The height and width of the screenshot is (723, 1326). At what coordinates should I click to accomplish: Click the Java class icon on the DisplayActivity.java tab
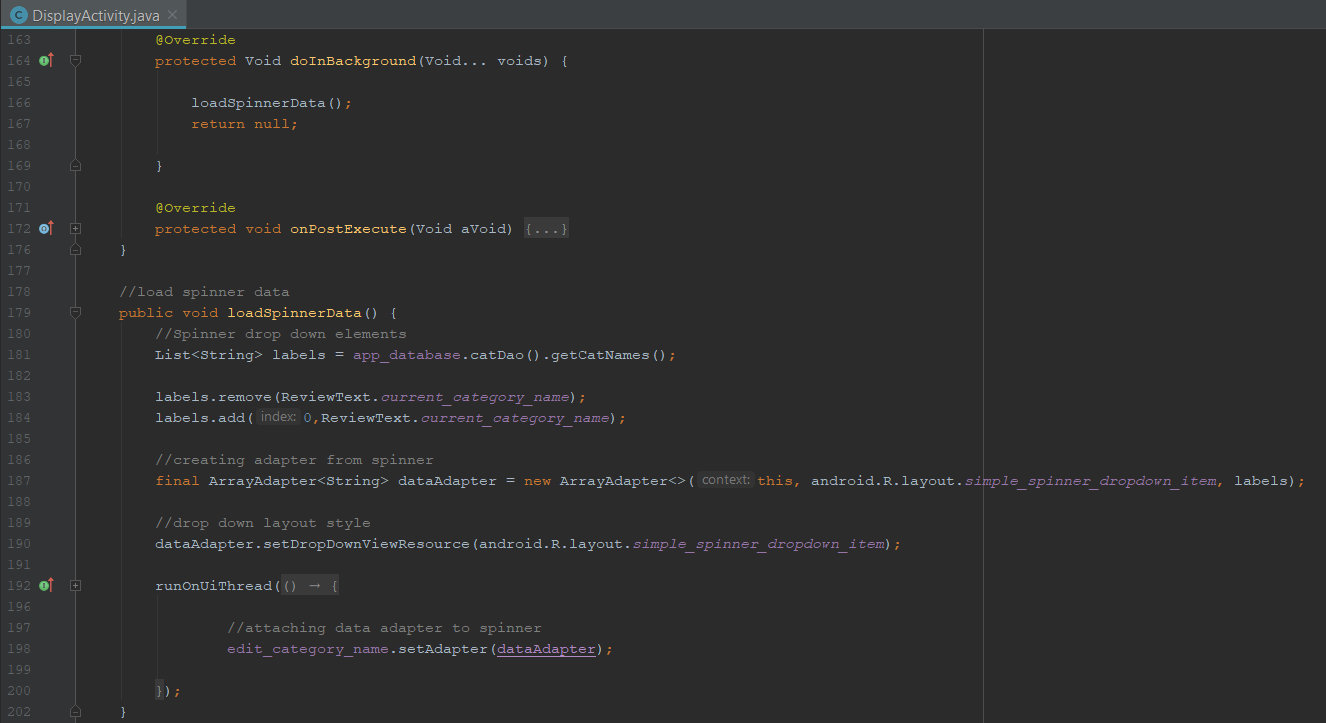click(x=18, y=15)
